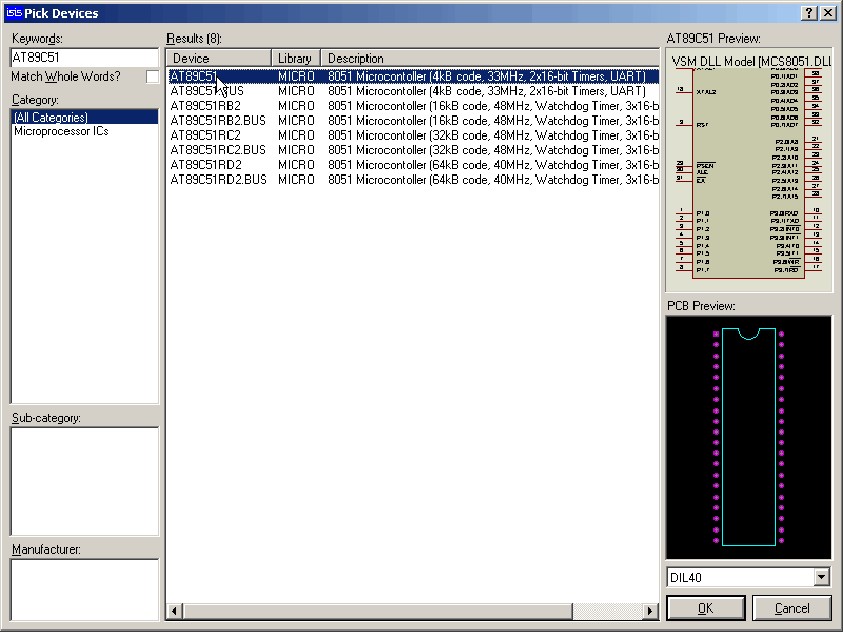Image resolution: width=843 pixels, height=632 pixels.
Task: Select the AT89C51RB2 device row
Action: tap(413, 106)
